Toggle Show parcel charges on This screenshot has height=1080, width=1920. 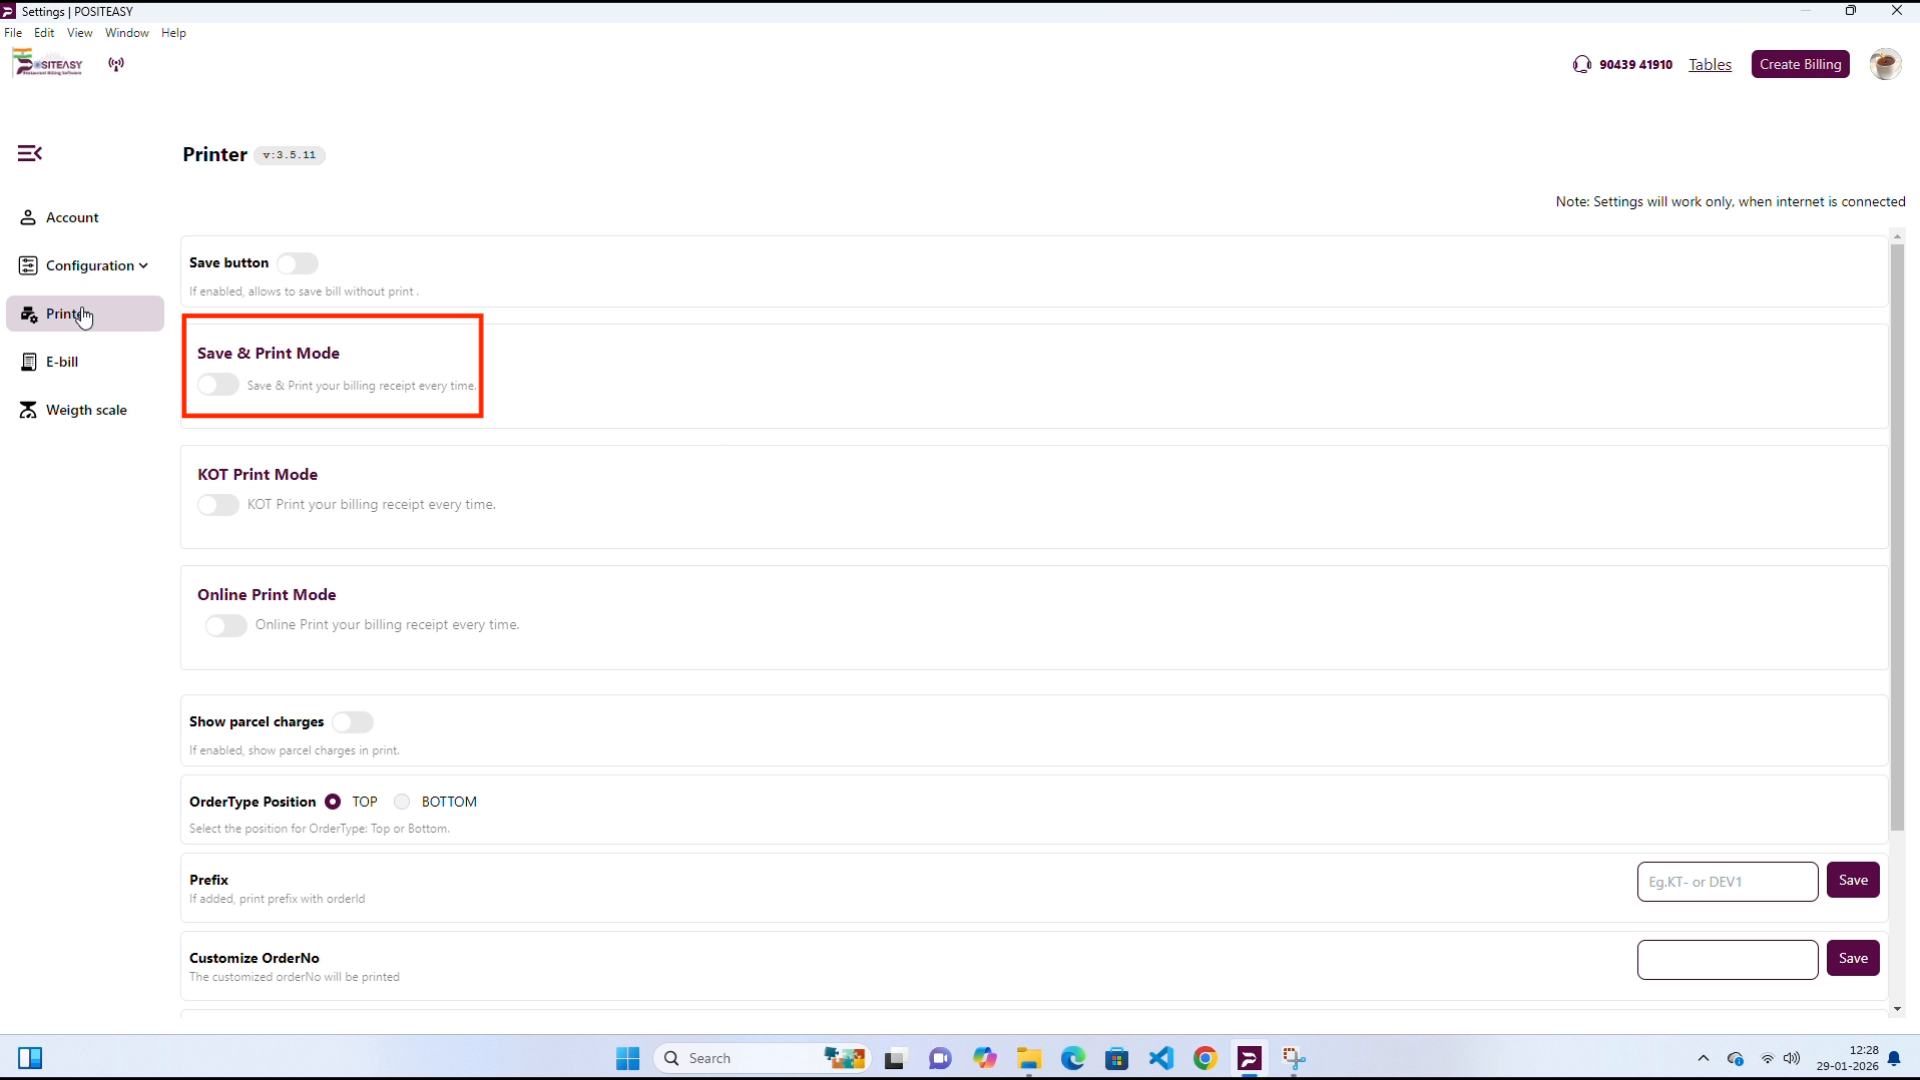(x=352, y=722)
